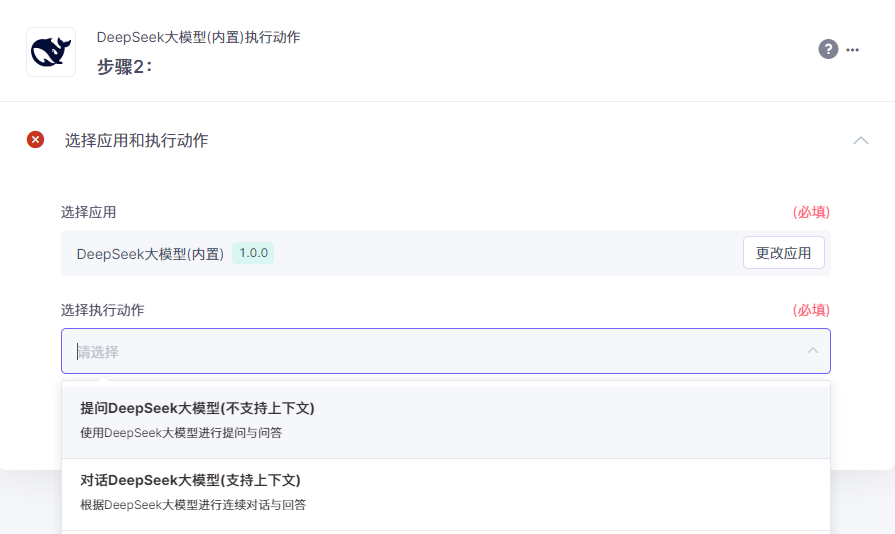Open the three-dot more options menu

853,50
